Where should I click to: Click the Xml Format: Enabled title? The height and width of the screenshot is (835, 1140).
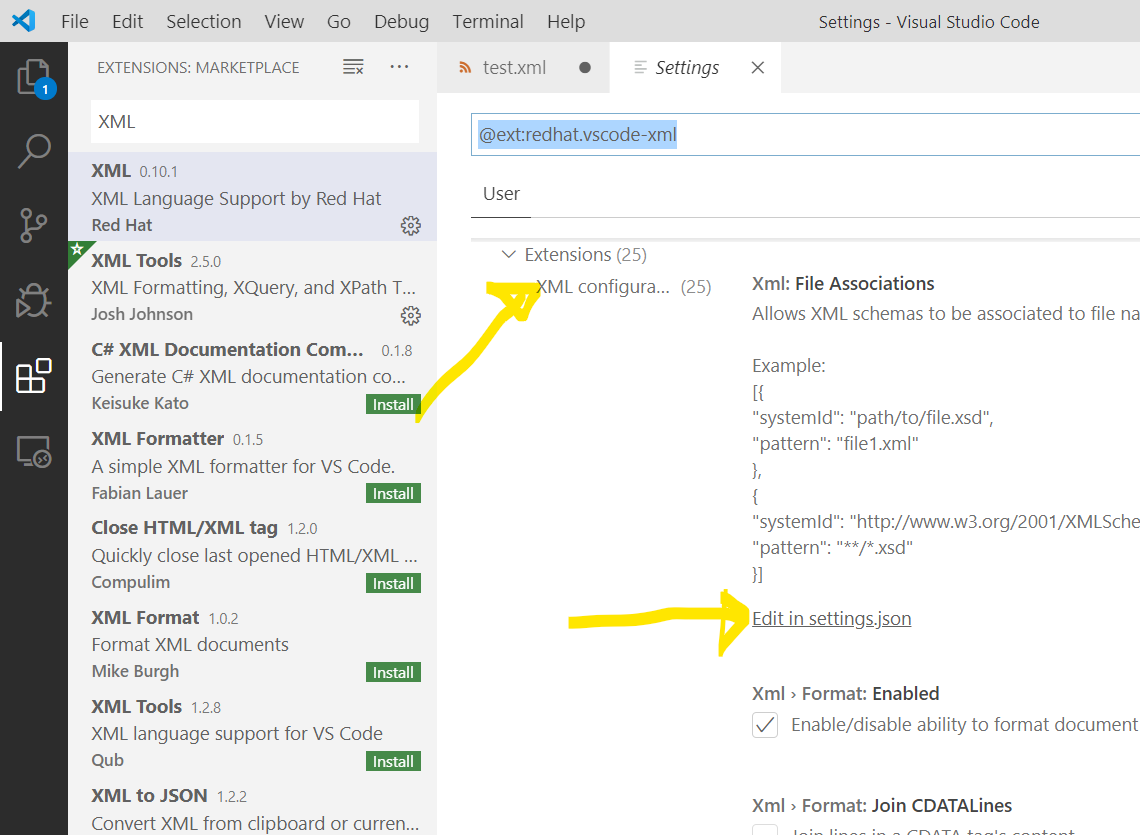click(845, 694)
